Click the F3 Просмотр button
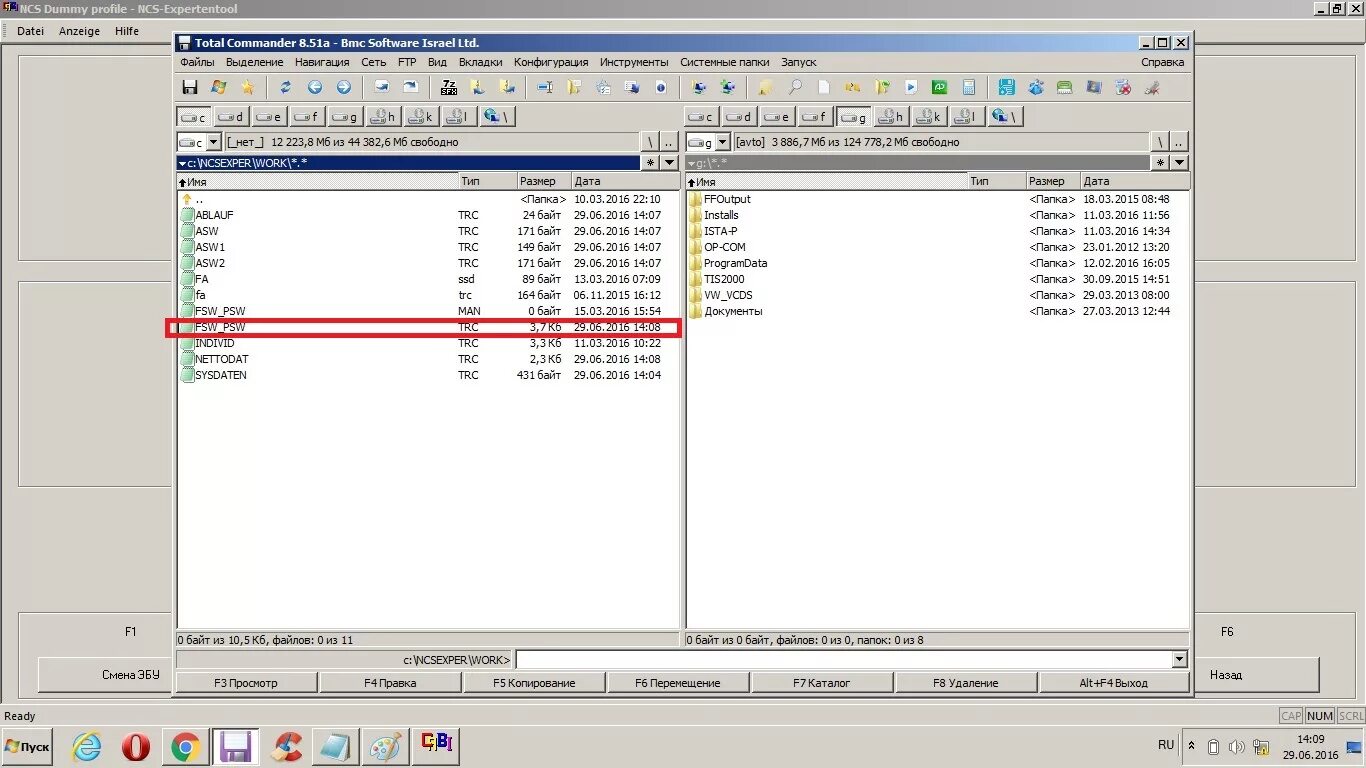The height and width of the screenshot is (768, 1366). point(246,683)
